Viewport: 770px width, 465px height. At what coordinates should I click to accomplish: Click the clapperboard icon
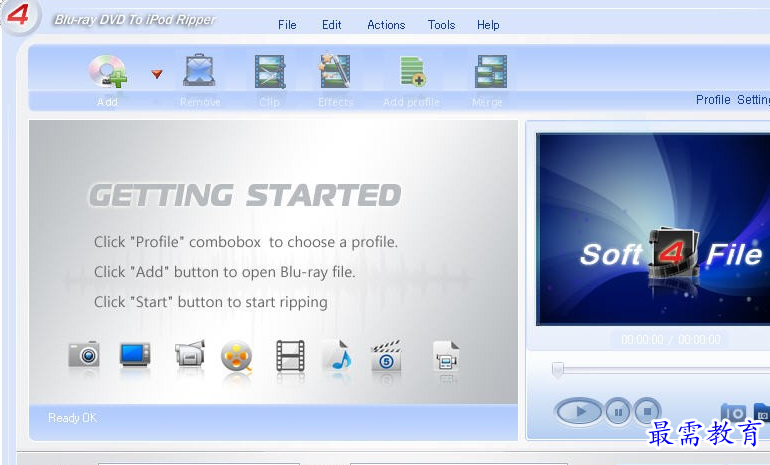[386, 356]
